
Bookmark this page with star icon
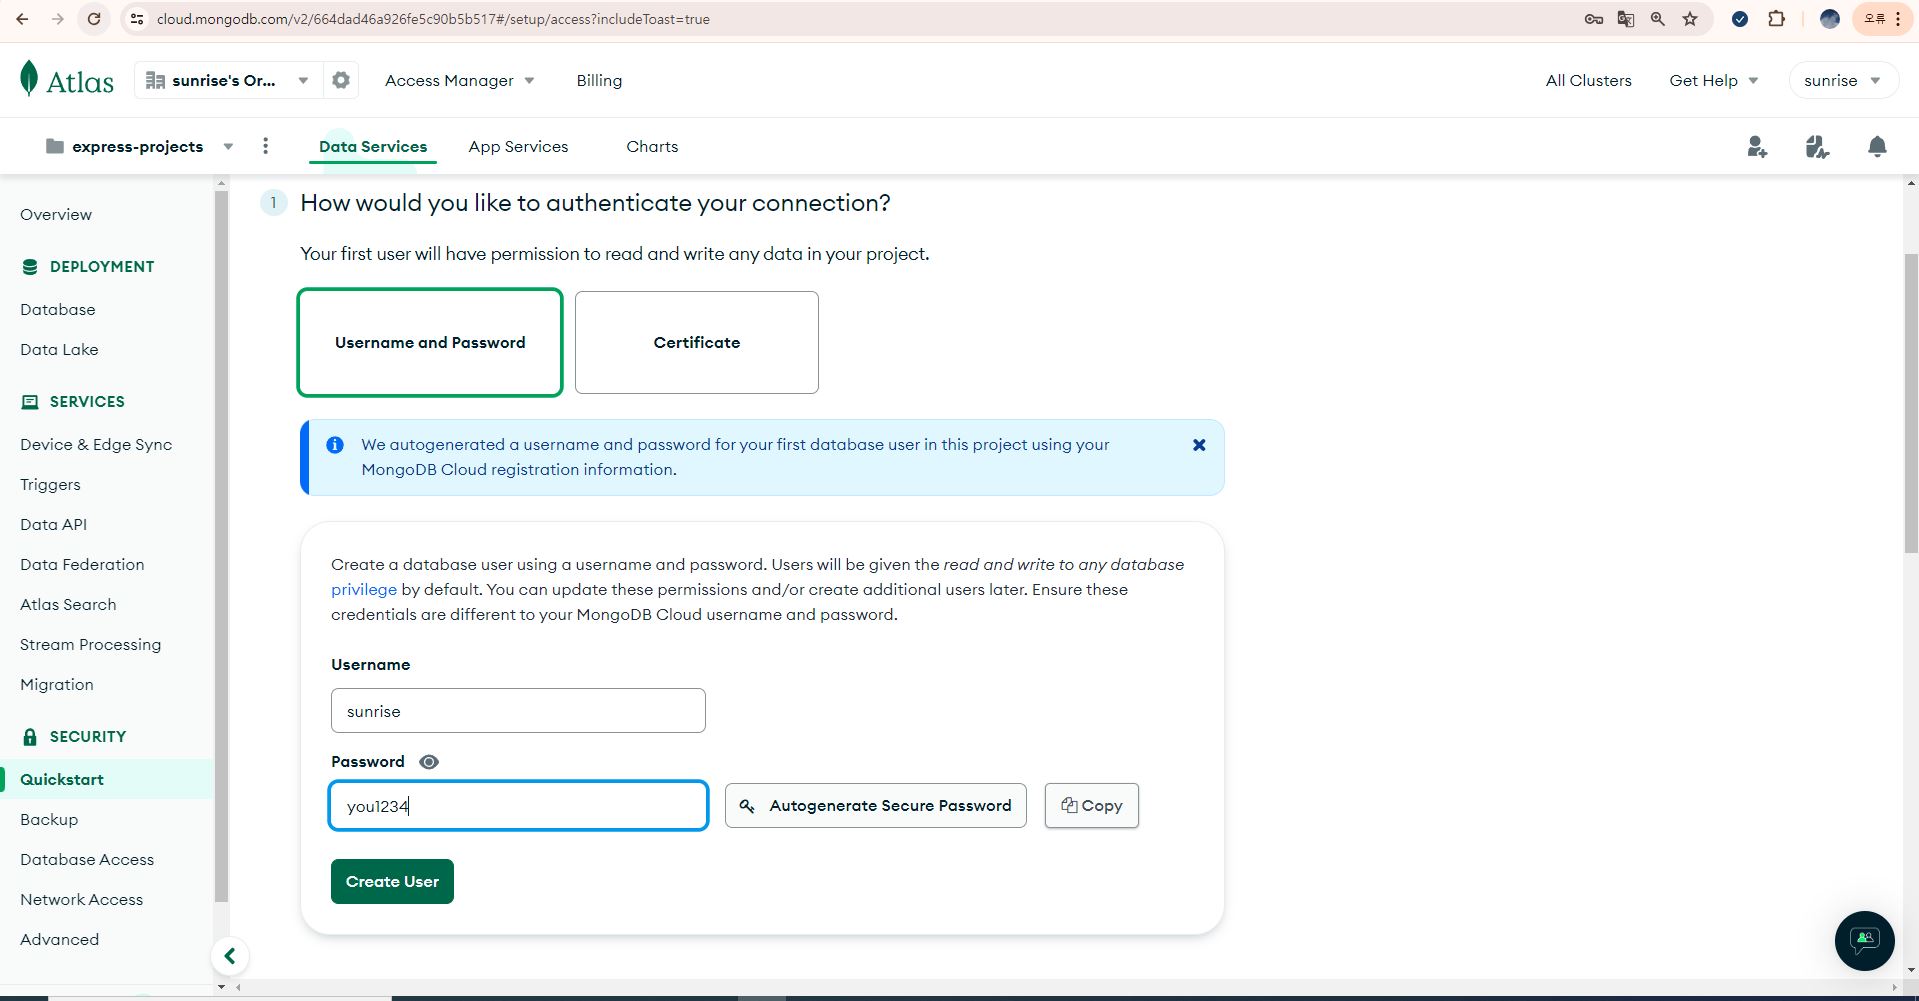[1690, 19]
